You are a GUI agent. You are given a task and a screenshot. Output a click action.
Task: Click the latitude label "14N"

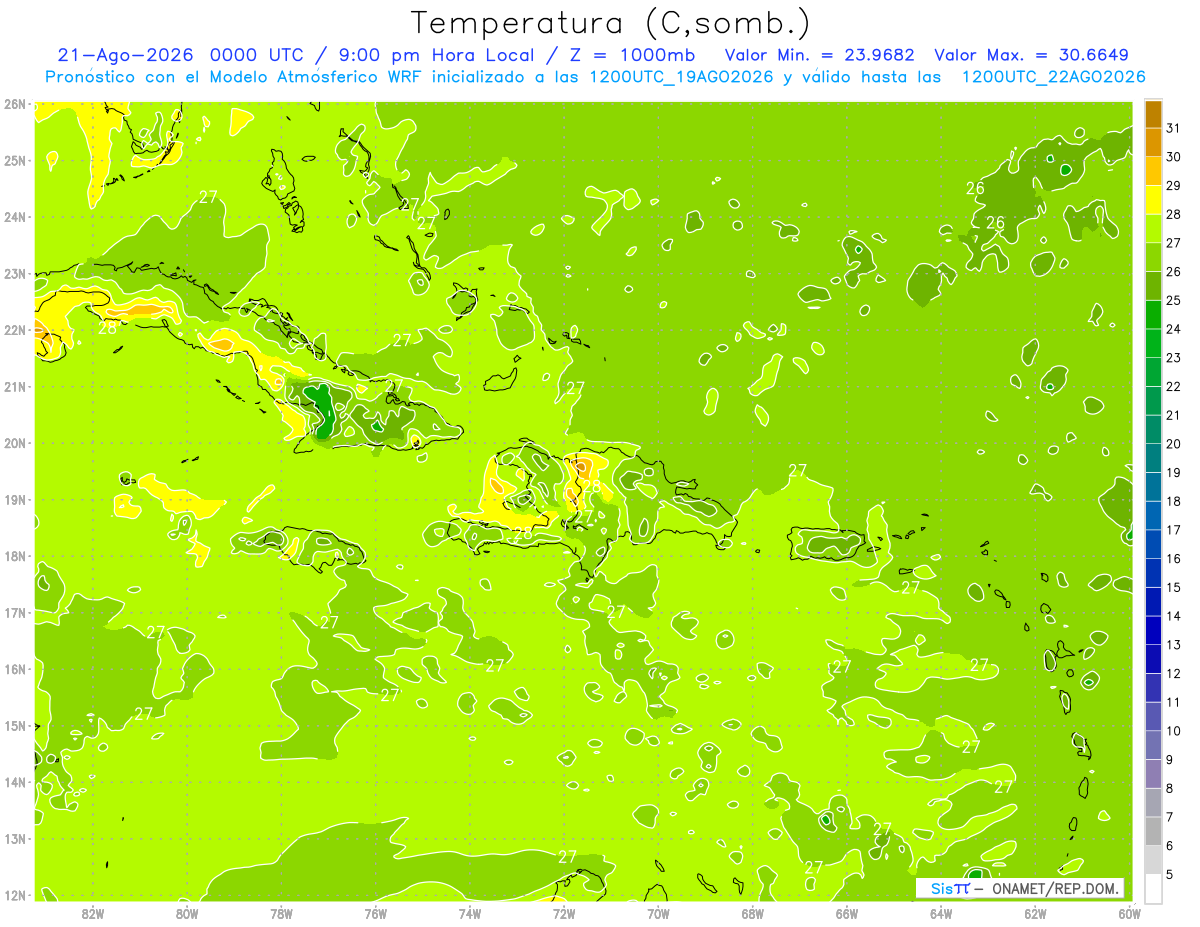tap(16, 782)
